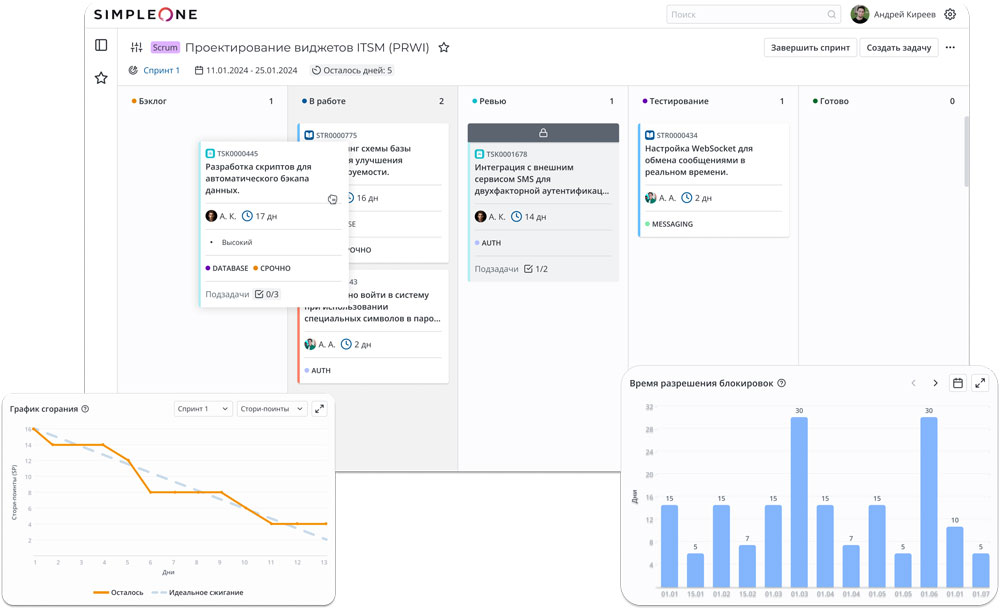Click the Создать задачу button
1000x609 pixels.
click(x=899, y=47)
